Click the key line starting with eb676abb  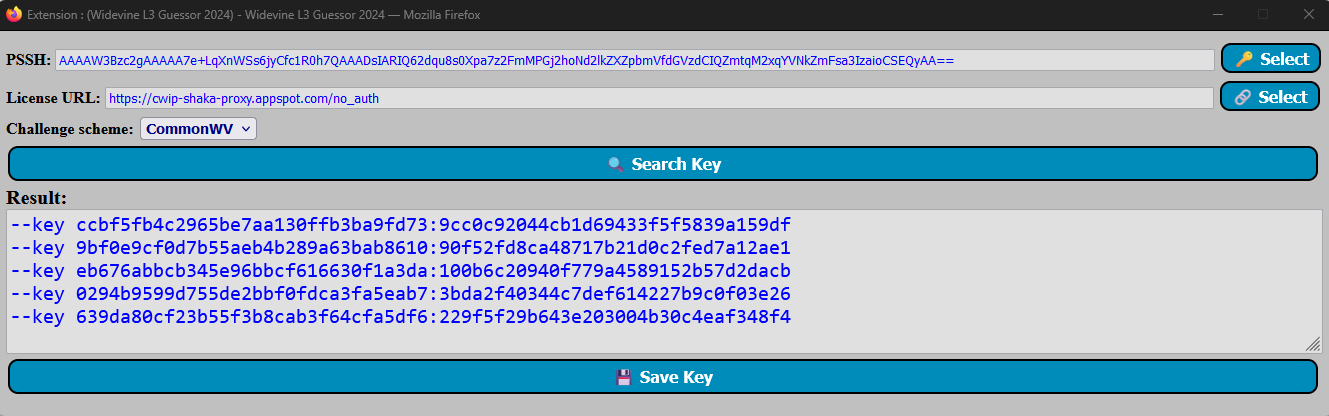point(401,271)
